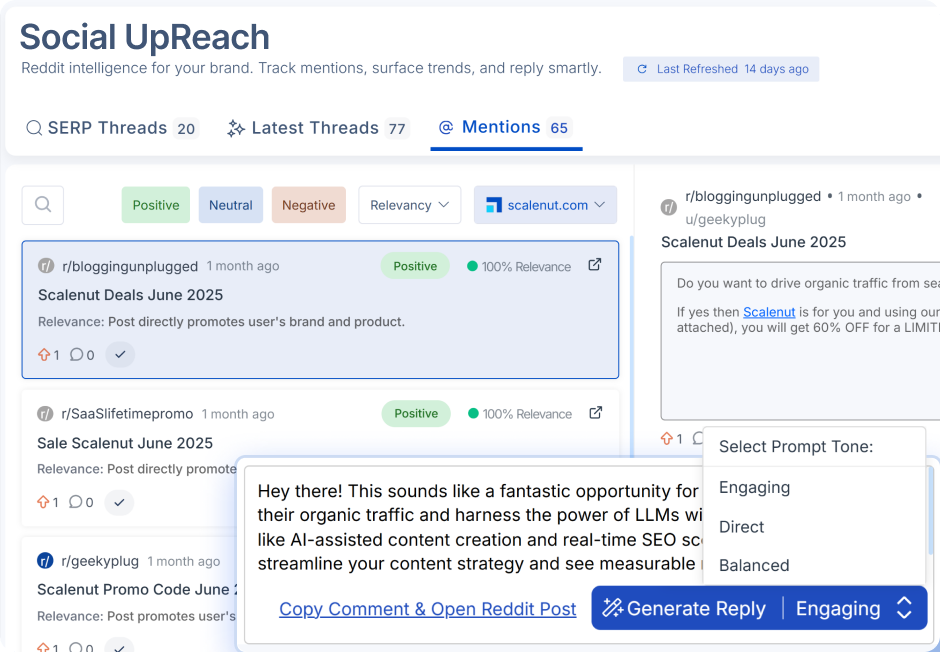
Task: Click 'r/bloggingunplugged' name in detail panel
Action: (x=753, y=197)
